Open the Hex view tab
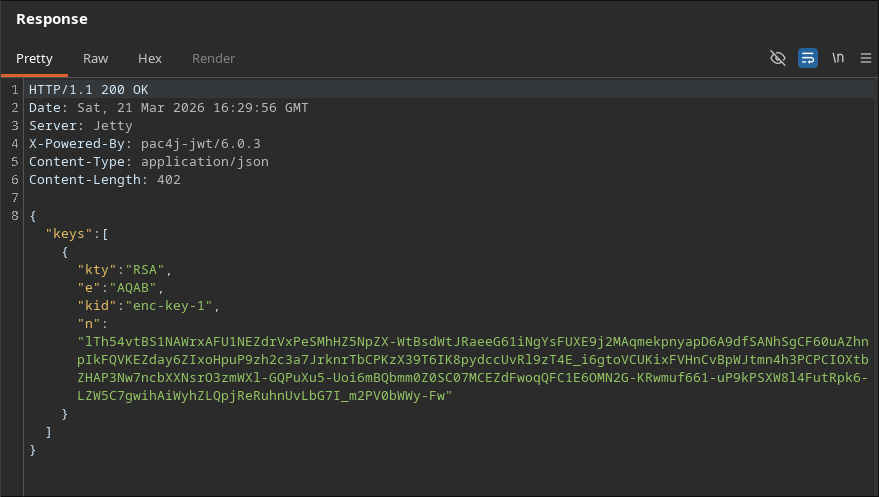The width and height of the screenshot is (879, 497). click(x=150, y=58)
